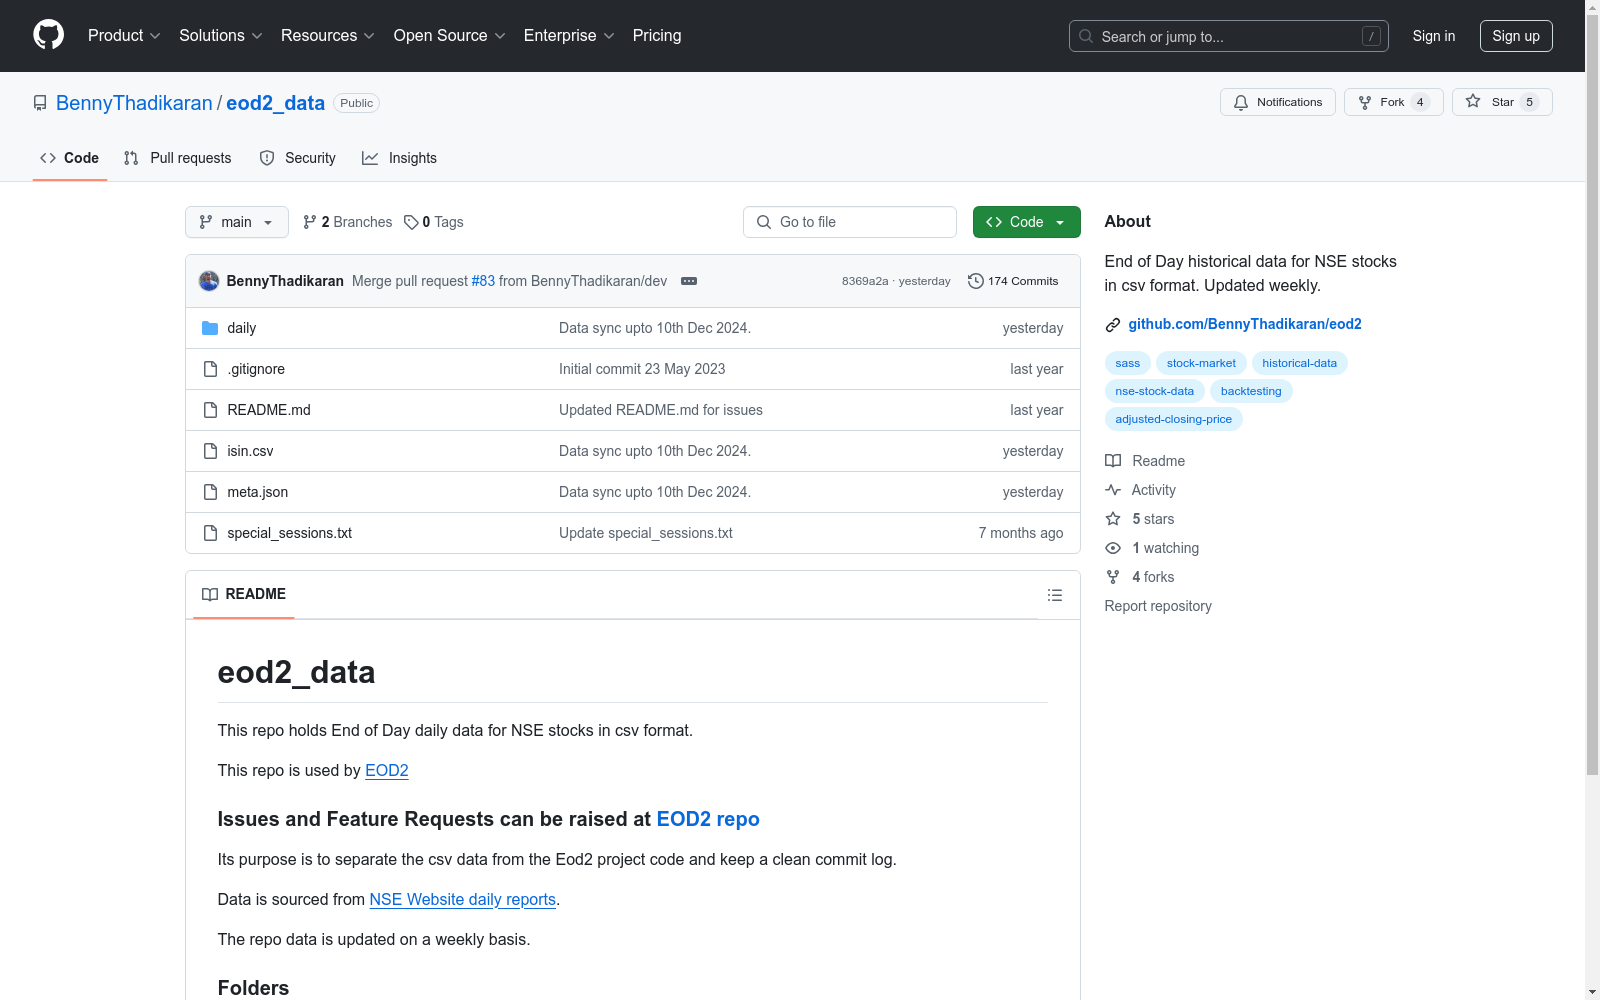Click the file icon beside special_sessions.txt
The width and height of the screenshot is (1600, 1000).
[210, 533]
